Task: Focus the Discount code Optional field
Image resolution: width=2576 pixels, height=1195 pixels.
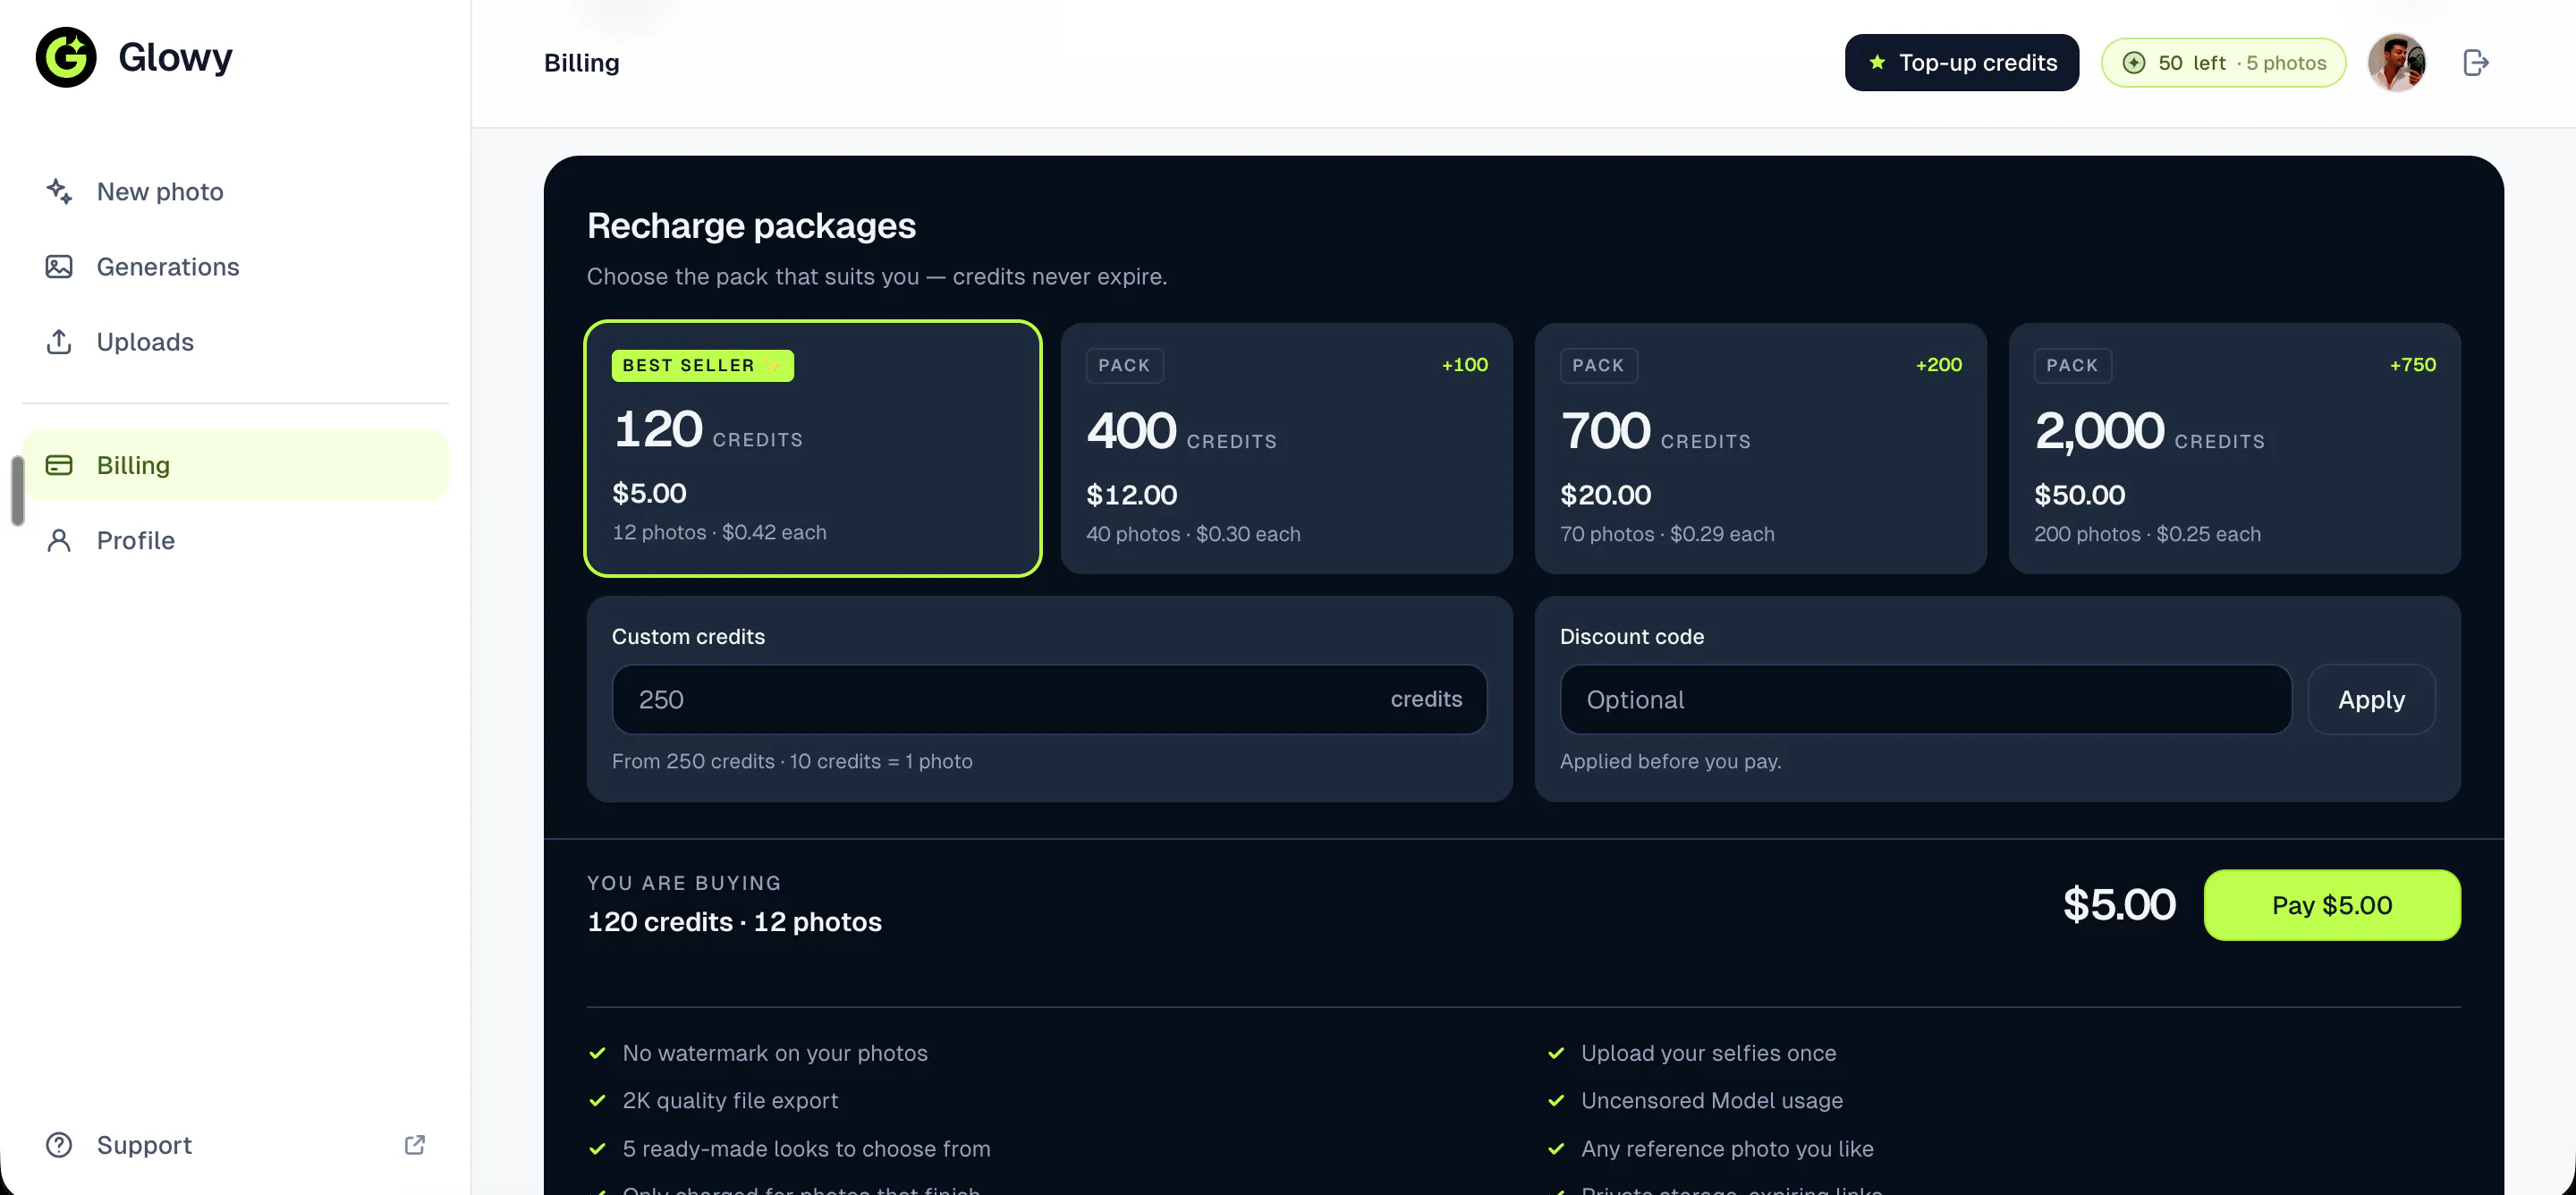Action: coord(1925,699)
